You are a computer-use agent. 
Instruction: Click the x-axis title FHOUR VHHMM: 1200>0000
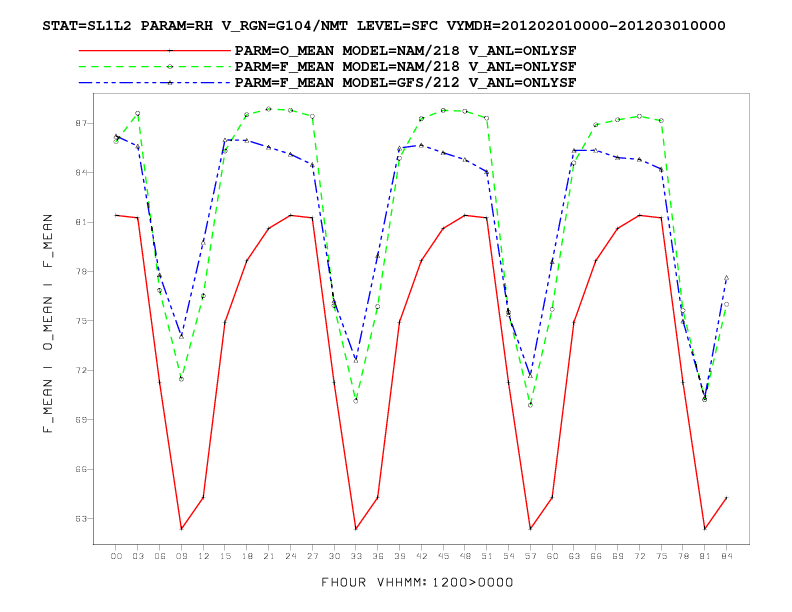[x=417, y=582]
